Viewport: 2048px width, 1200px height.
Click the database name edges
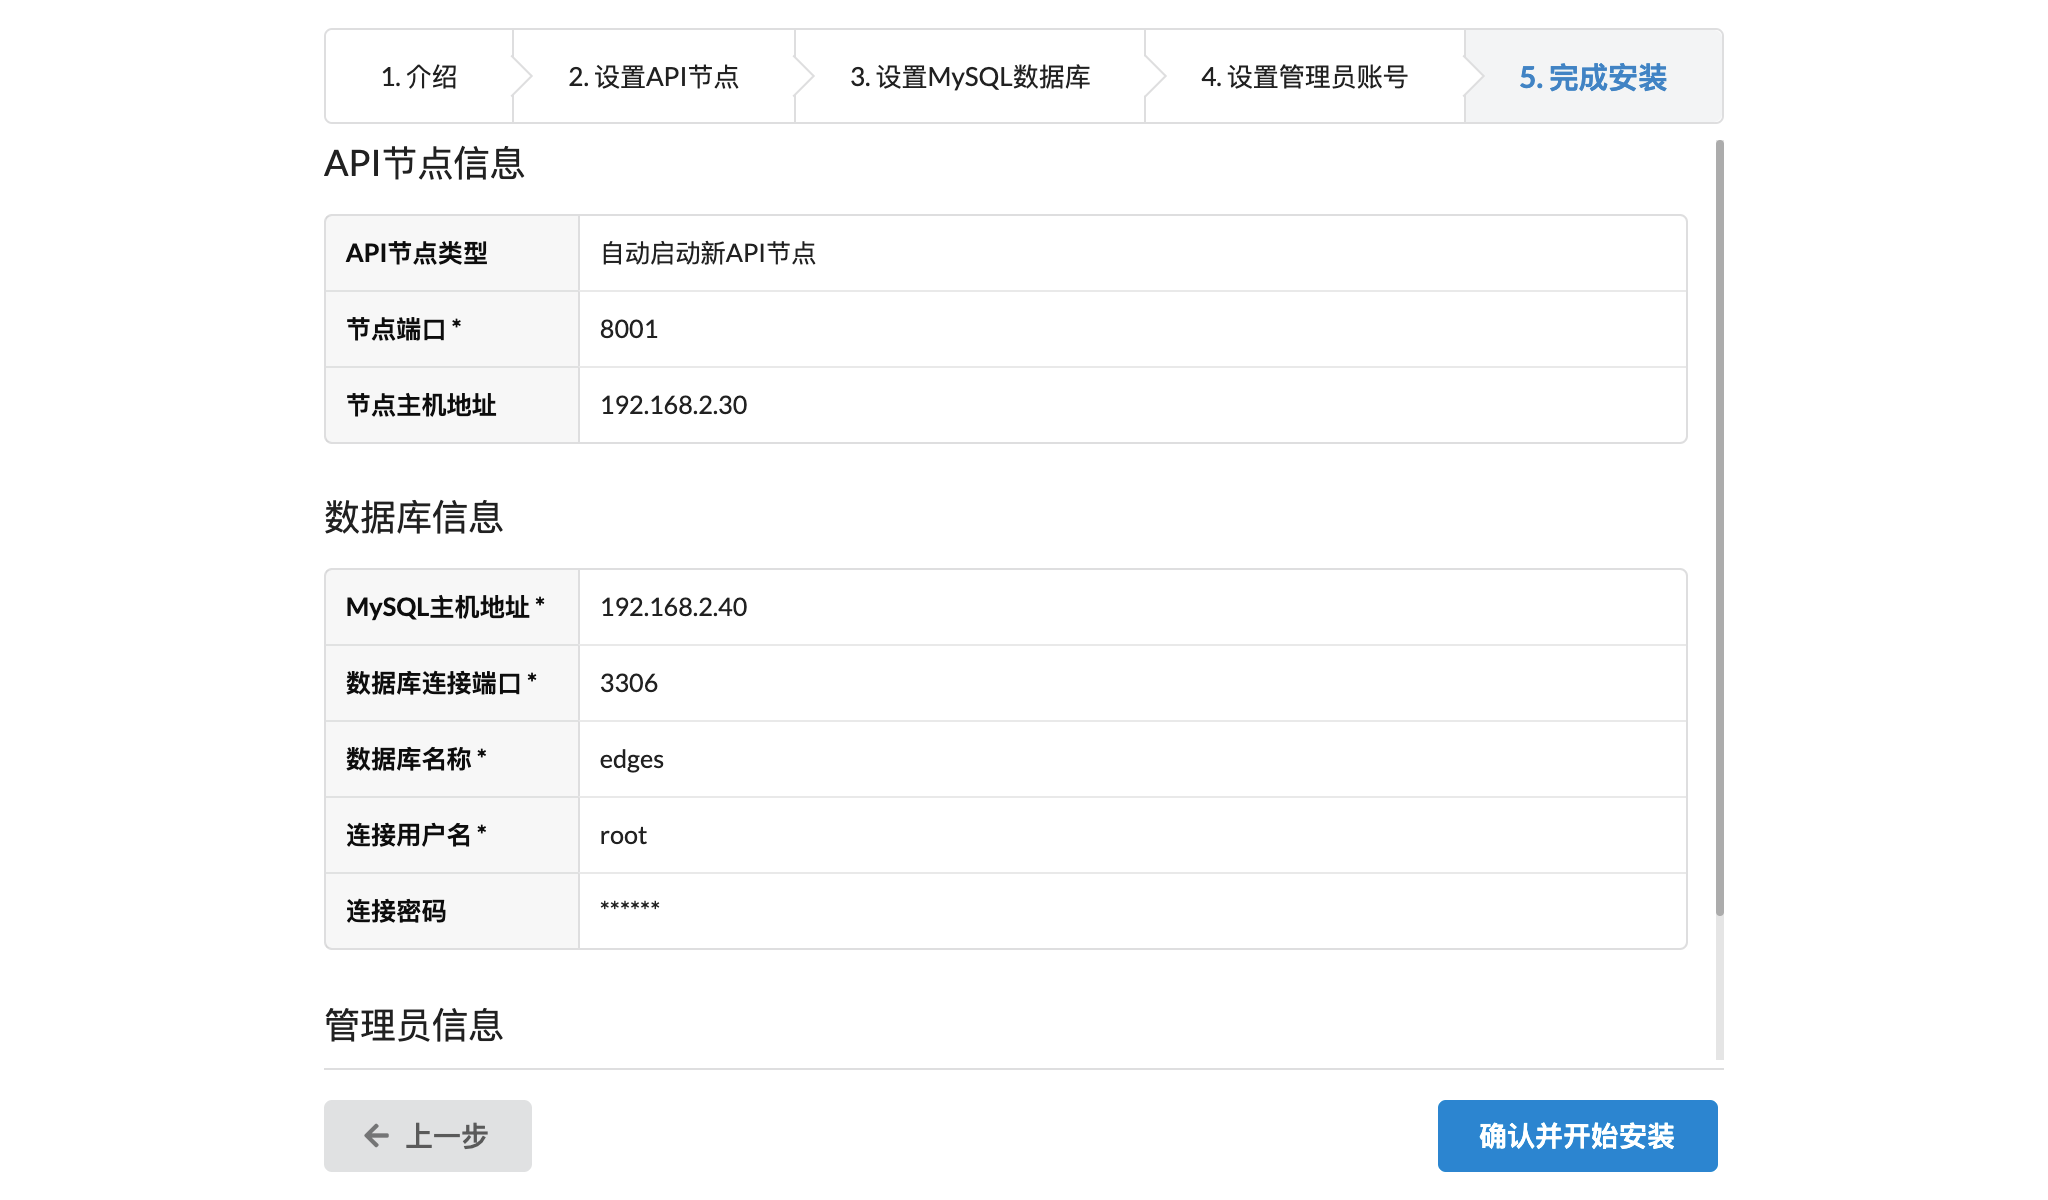coord(632,760)
